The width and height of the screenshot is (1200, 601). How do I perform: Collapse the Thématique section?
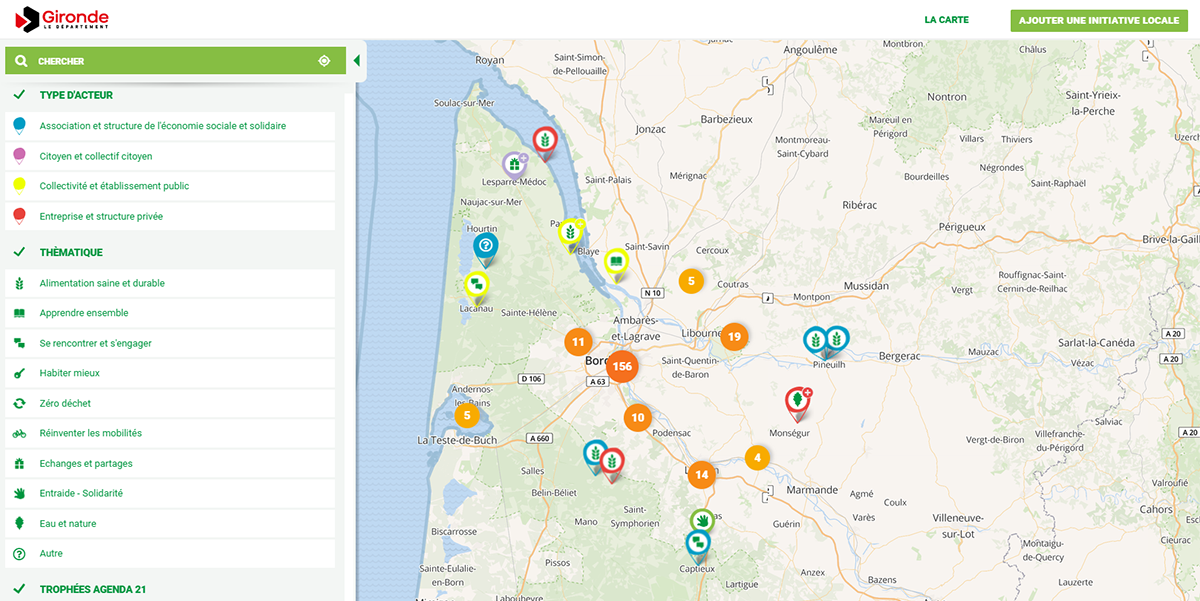(x=71, y=252)
